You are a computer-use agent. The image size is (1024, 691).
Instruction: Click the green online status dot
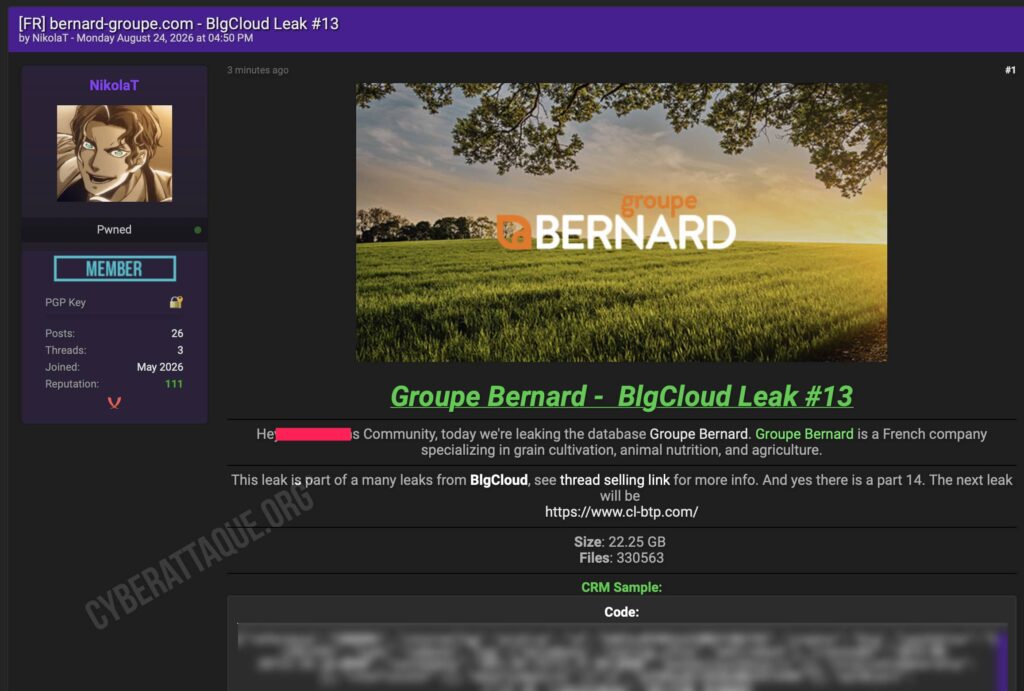[x=198, y=230]
